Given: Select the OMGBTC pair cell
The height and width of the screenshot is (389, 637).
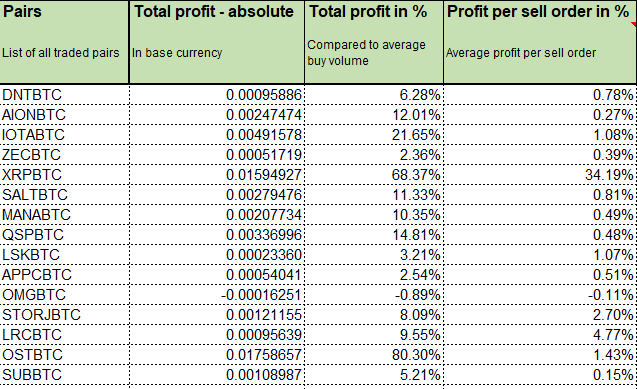Looking at the screenshot, I should pyautogui.click(x=65, y=294).
